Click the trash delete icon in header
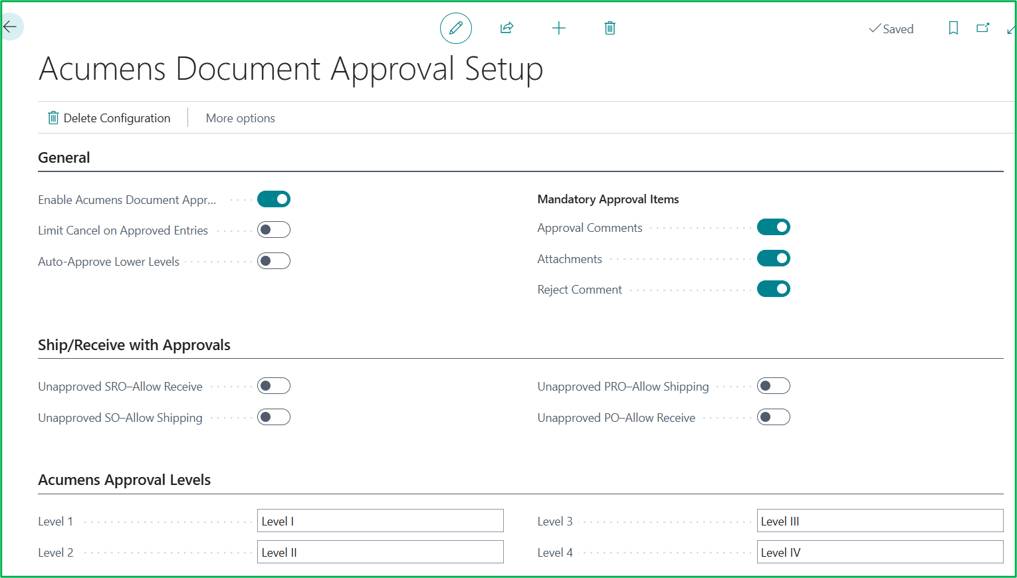The width and height of the screenshot is (1017, 578). click(x=610, y=28)
